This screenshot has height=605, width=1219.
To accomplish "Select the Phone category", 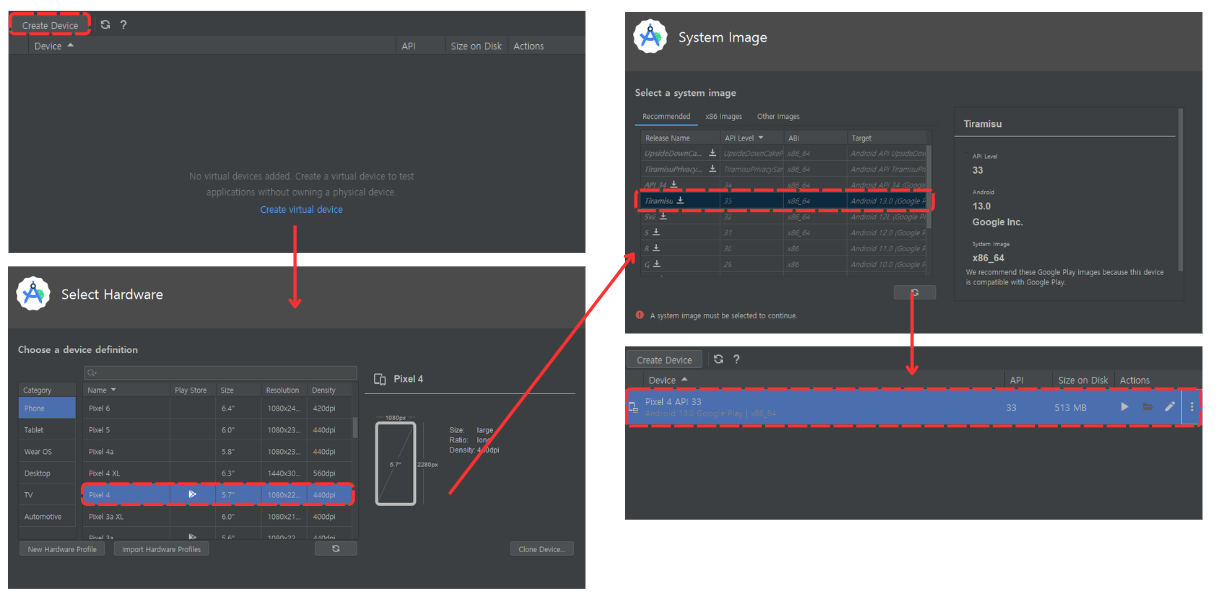I will [x=47, y=408].
